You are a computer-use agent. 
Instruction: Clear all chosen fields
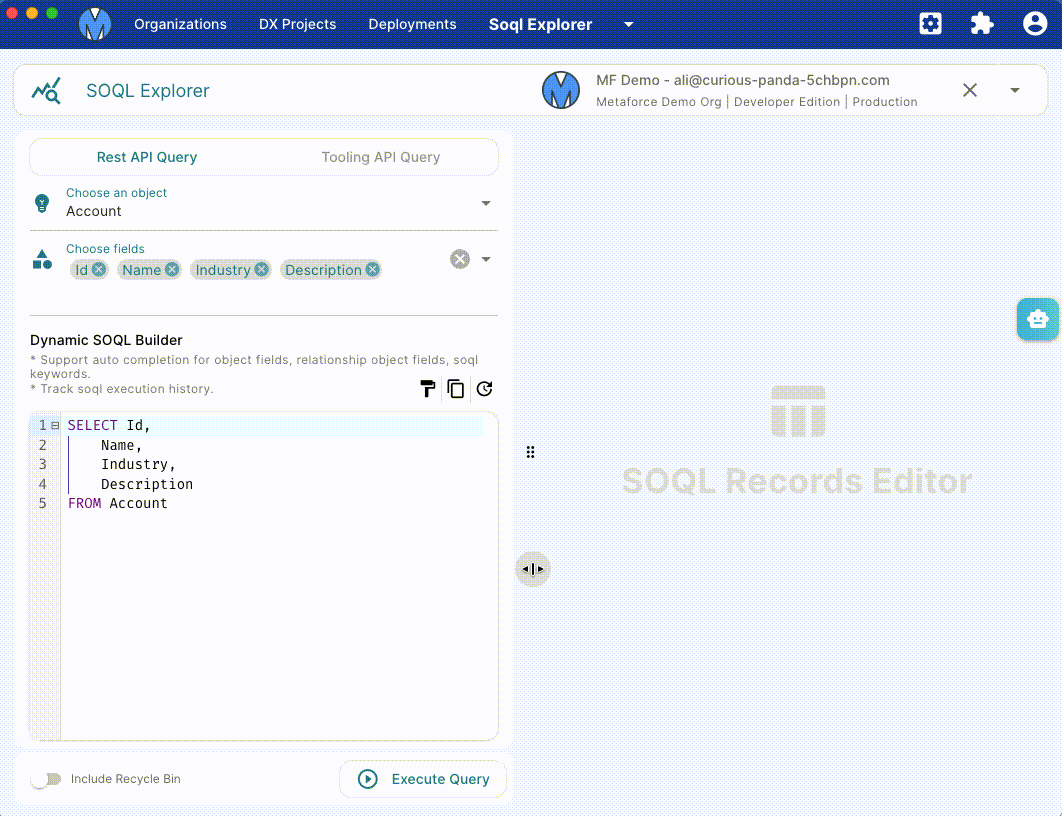point(460,259)
